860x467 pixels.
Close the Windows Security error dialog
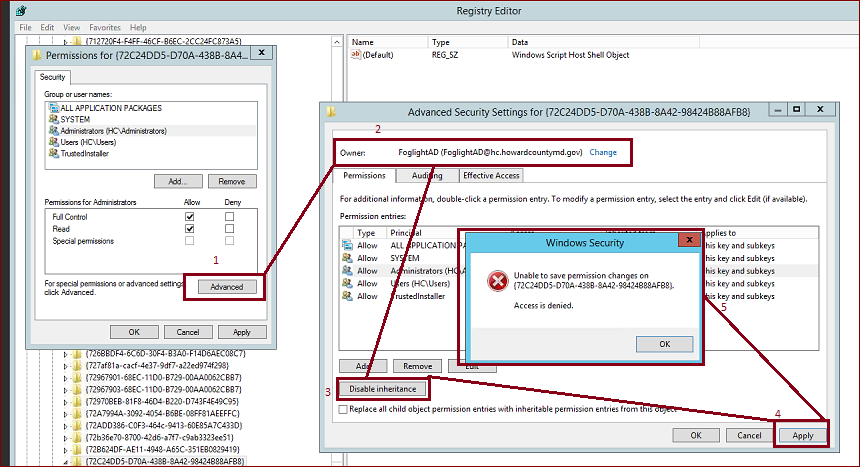coord(689,240)
